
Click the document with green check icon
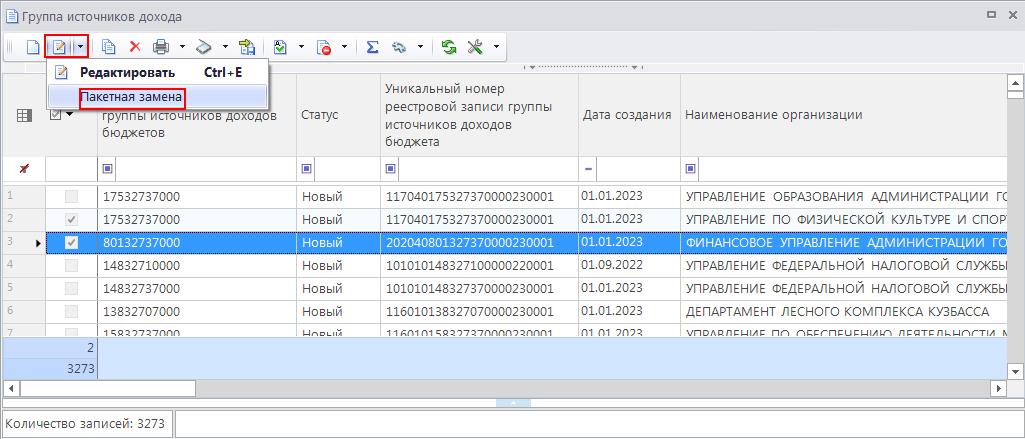pyautogui.click(x=280, y=47)
